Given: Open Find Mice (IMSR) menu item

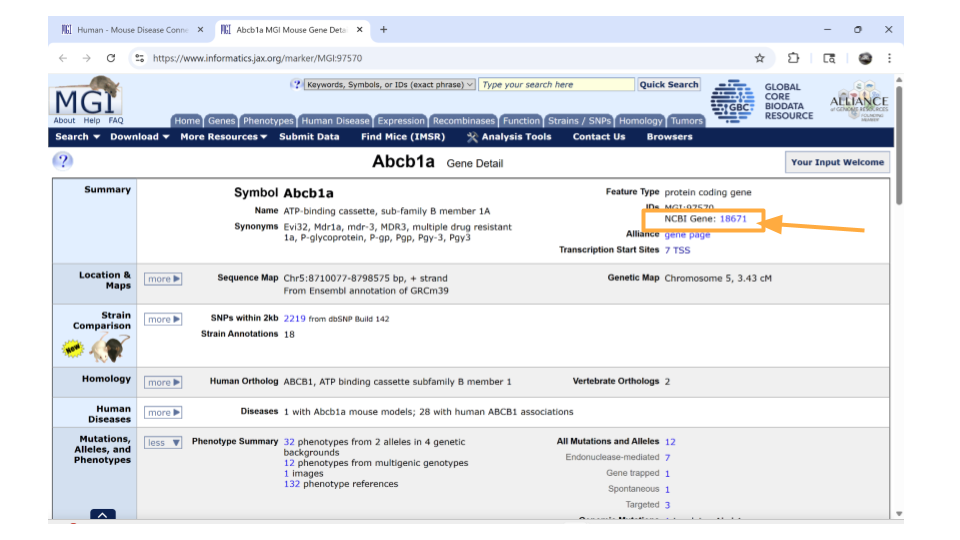Looking at the screenshot, I should [403, 137].
